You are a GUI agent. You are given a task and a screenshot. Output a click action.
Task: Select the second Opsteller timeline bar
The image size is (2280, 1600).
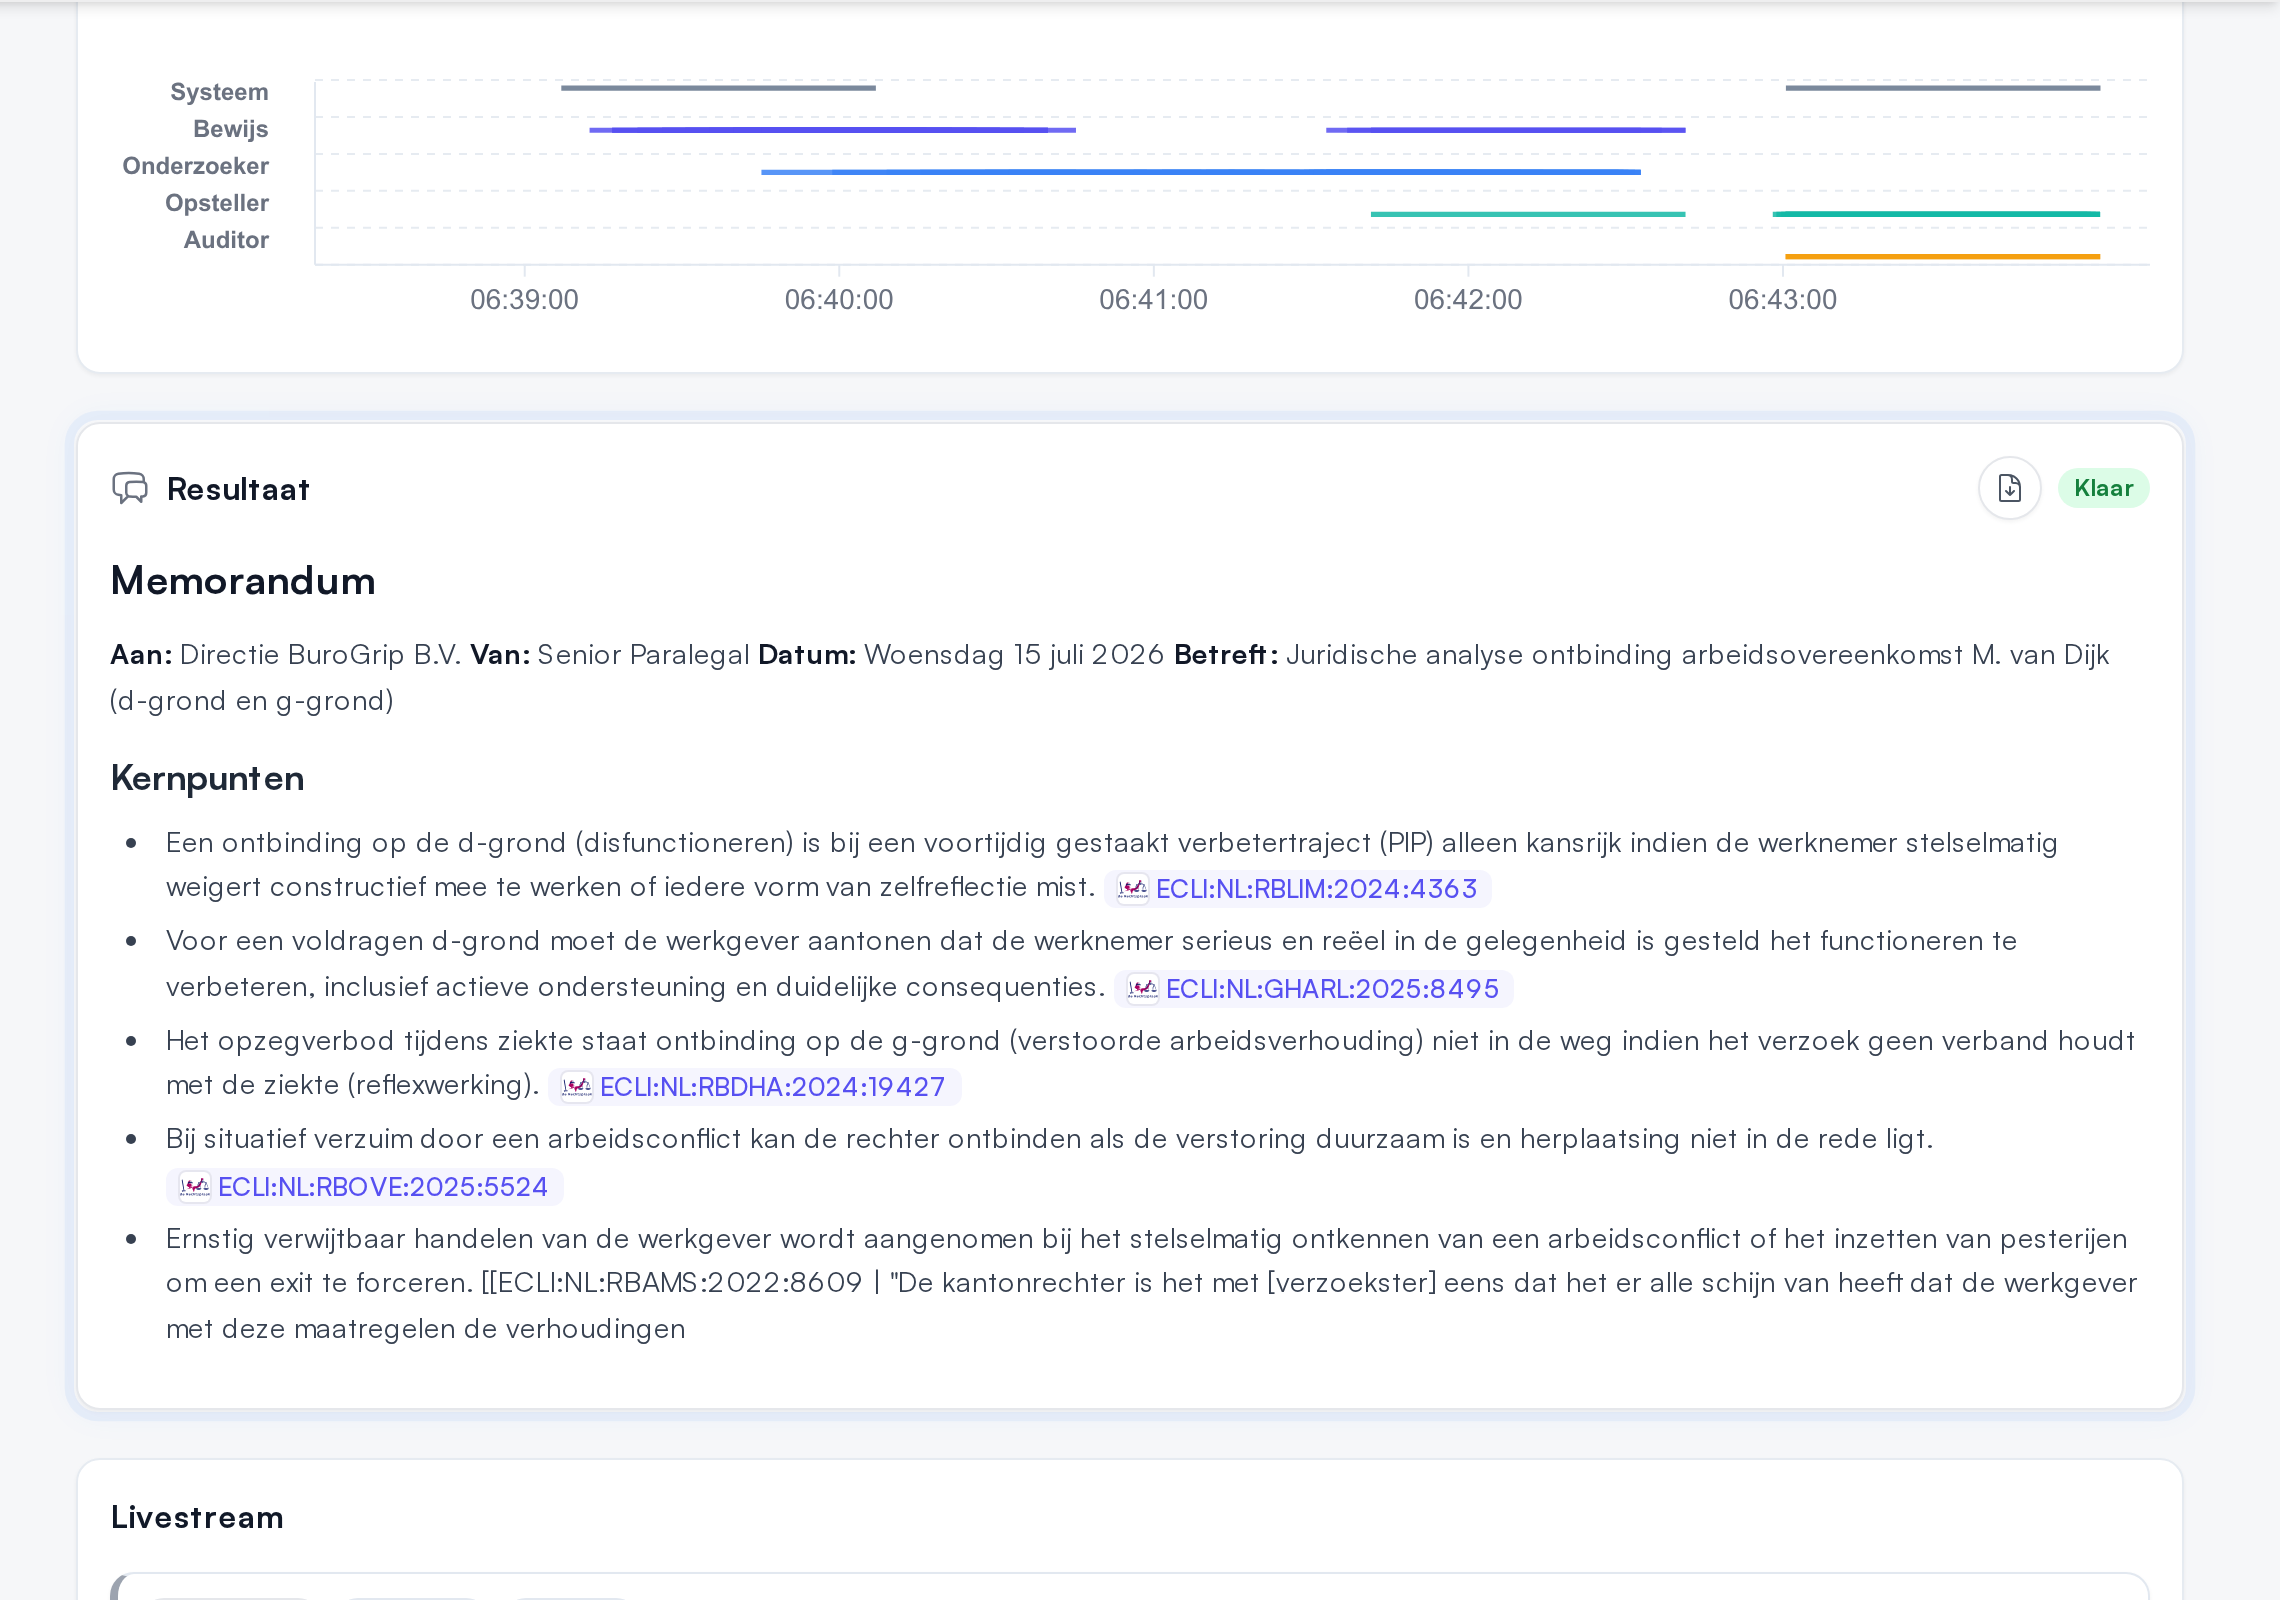click(1936, 214)
